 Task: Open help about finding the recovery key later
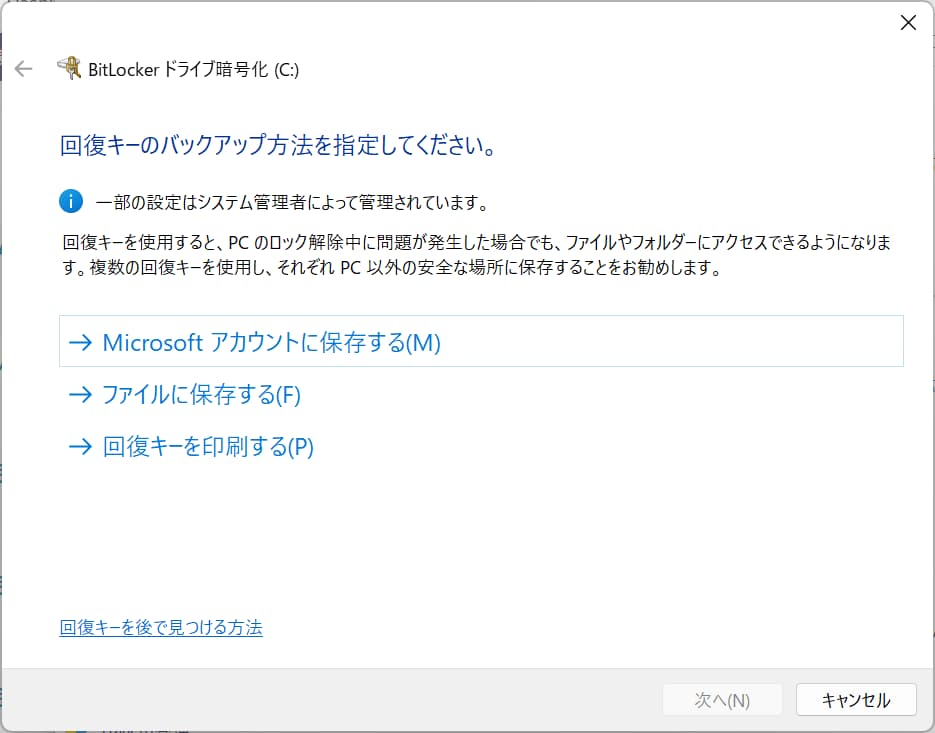(x=161, y=626)
